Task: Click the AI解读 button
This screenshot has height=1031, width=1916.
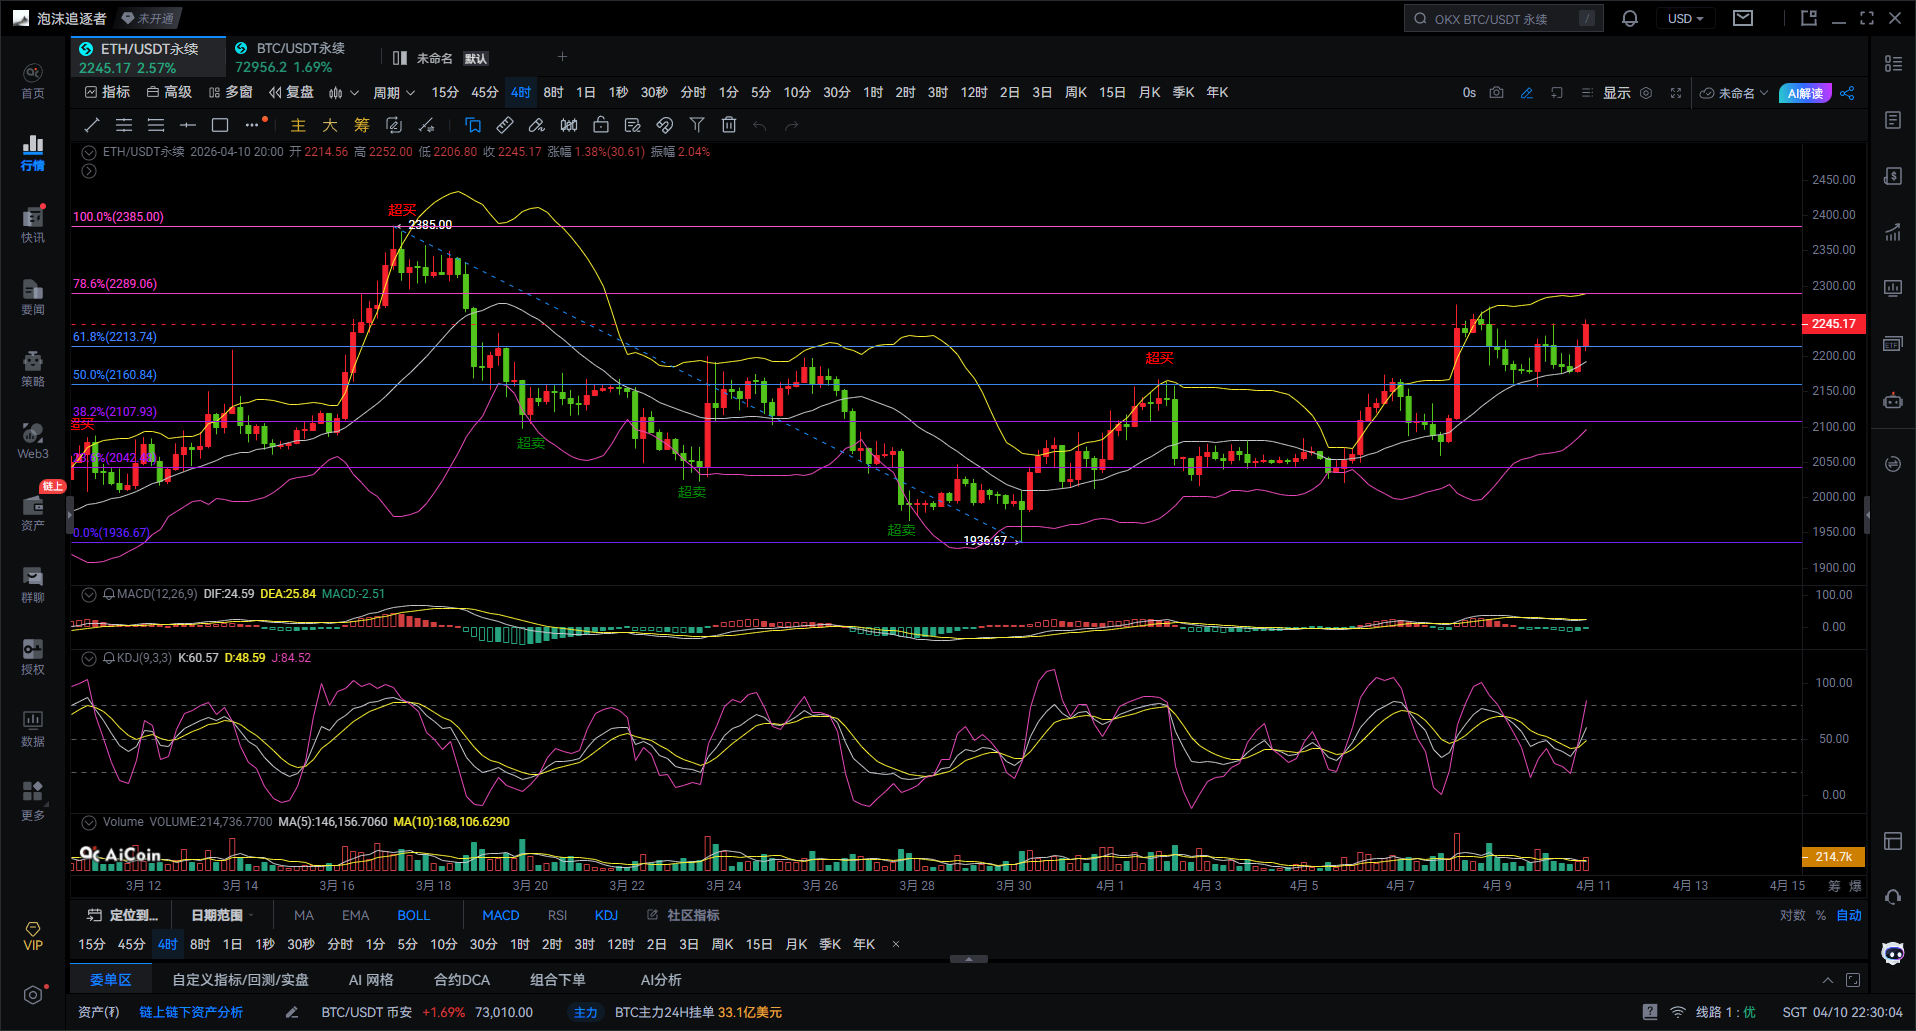Action: click(1805, 93)
